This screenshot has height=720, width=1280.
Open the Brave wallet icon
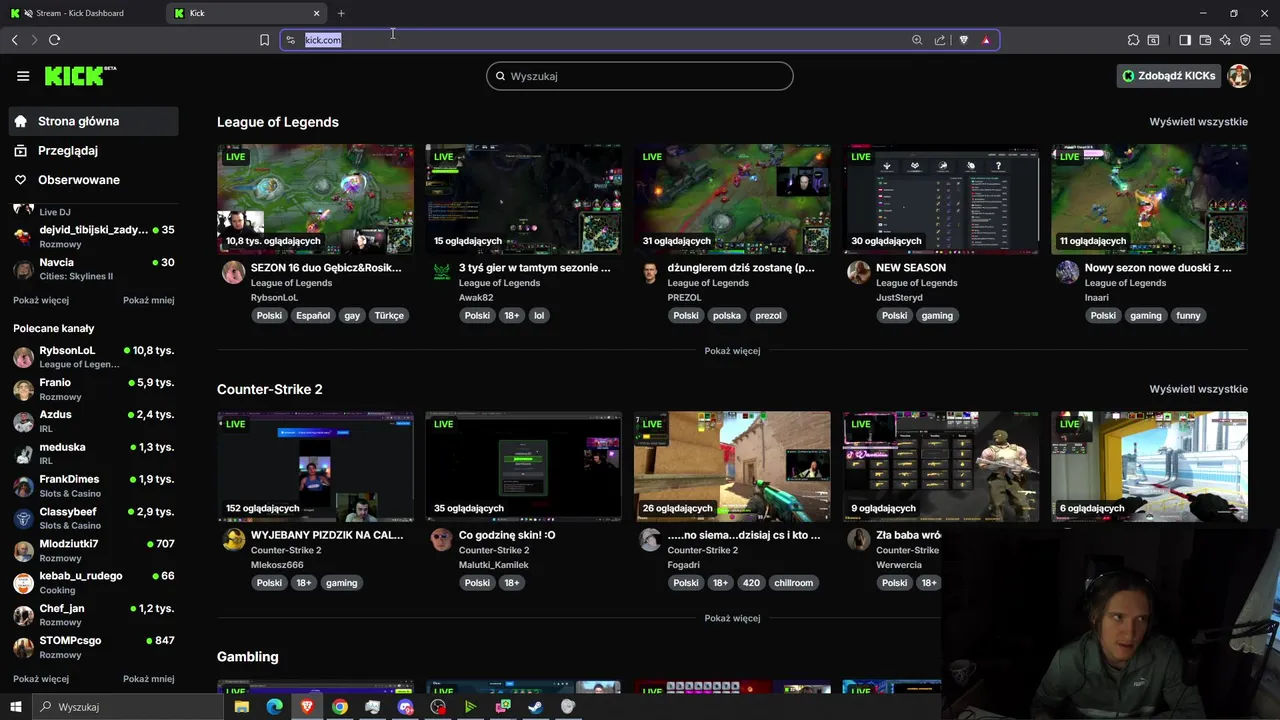click(1205, 40)
